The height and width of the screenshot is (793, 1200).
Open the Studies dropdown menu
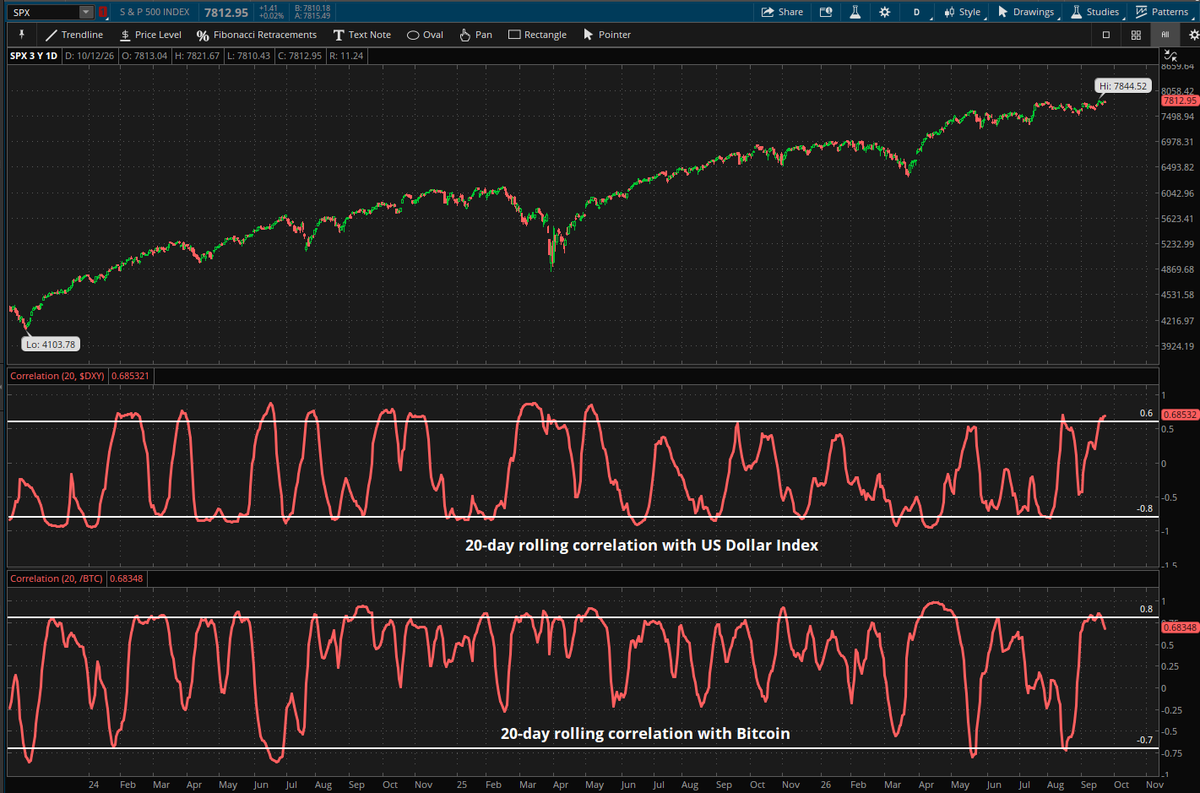pos(1096,12)
